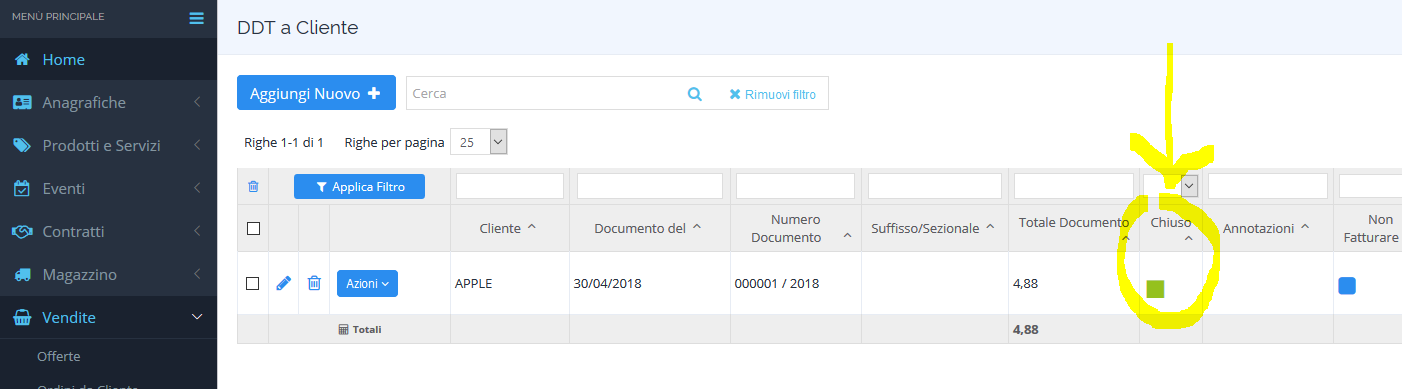1402x389 pixels.
Task: Expand Eventi using its chevron arrow
Action: point(197,189)
